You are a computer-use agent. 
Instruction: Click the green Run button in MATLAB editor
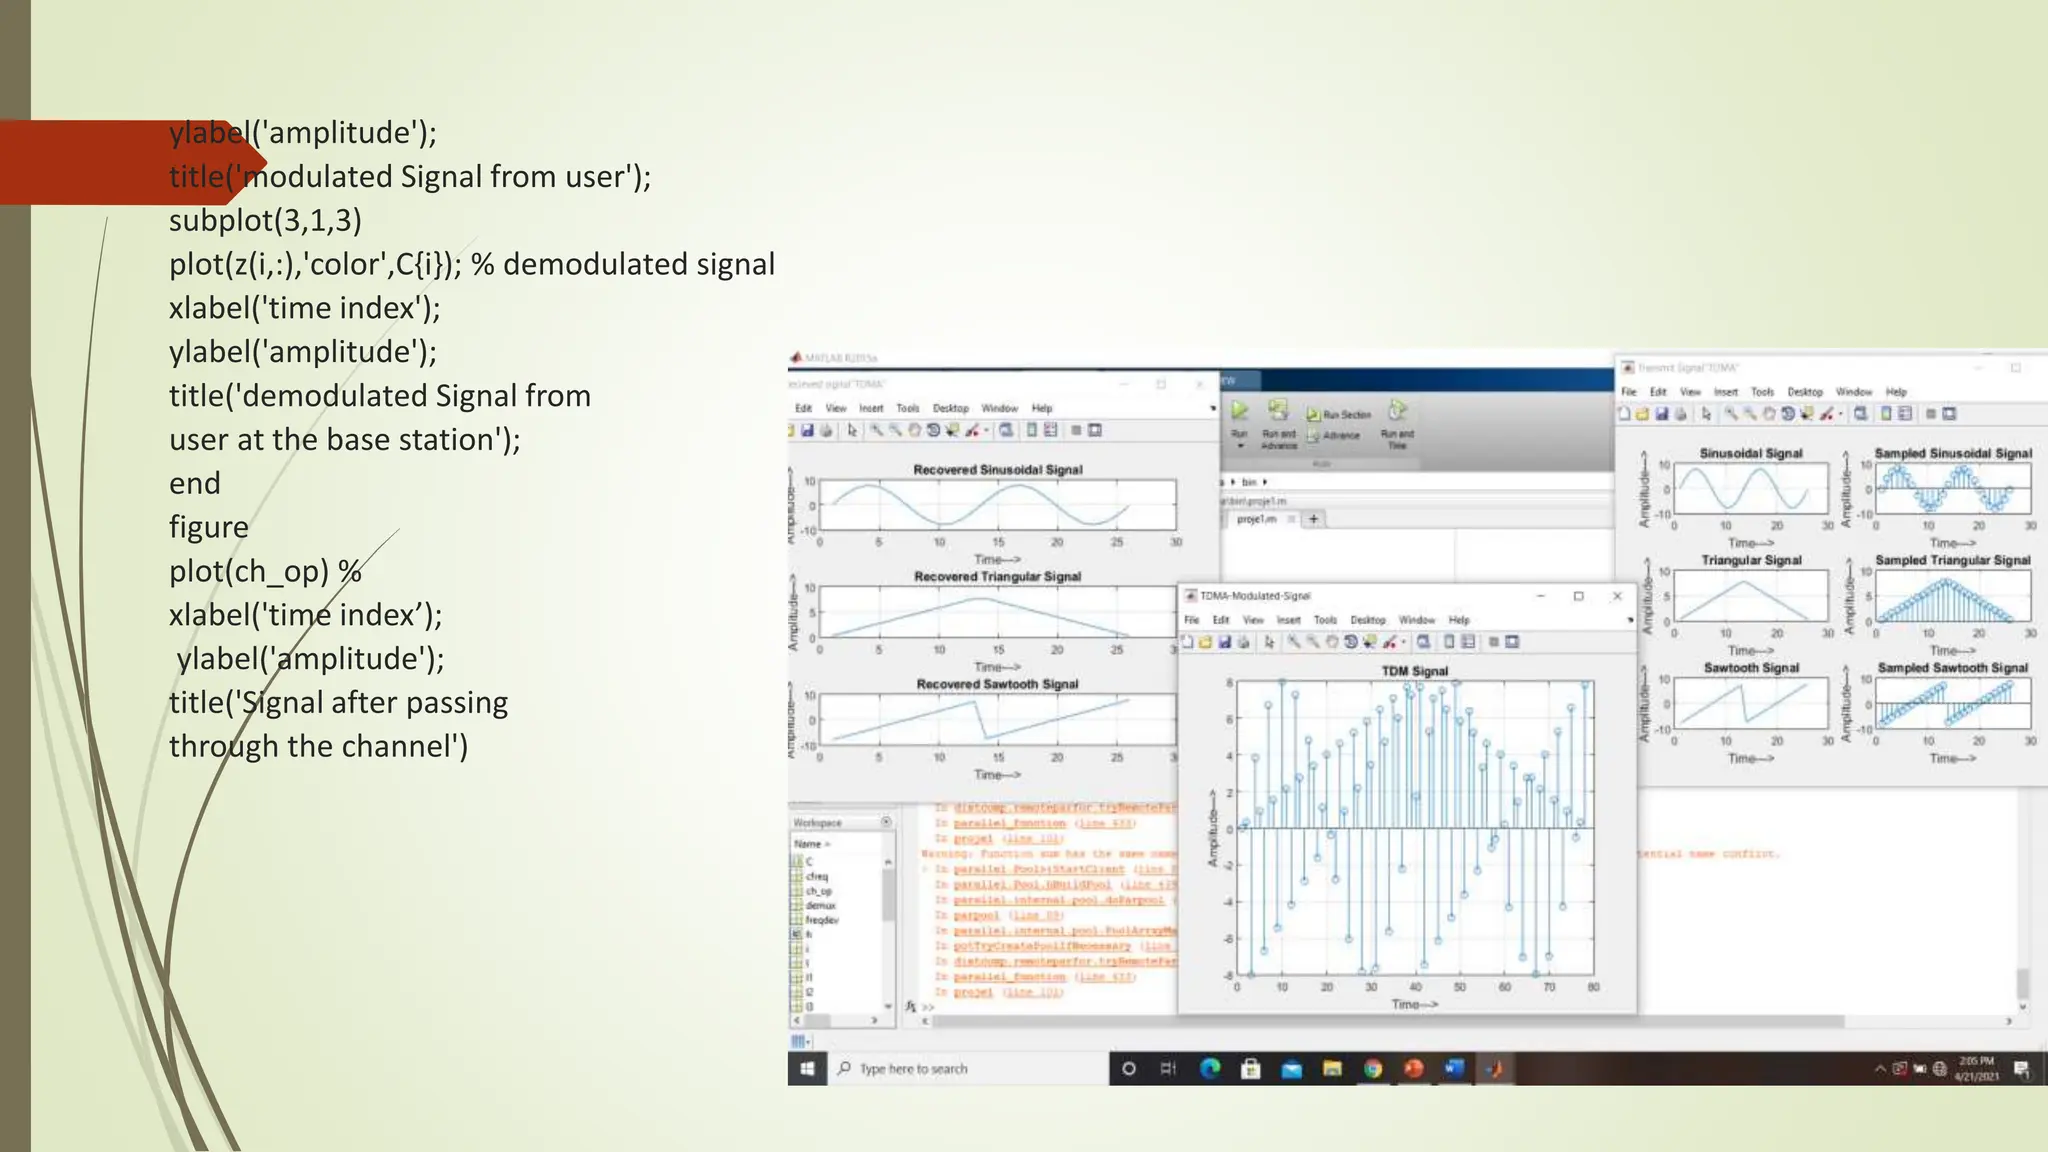(x=1240, y=411)
